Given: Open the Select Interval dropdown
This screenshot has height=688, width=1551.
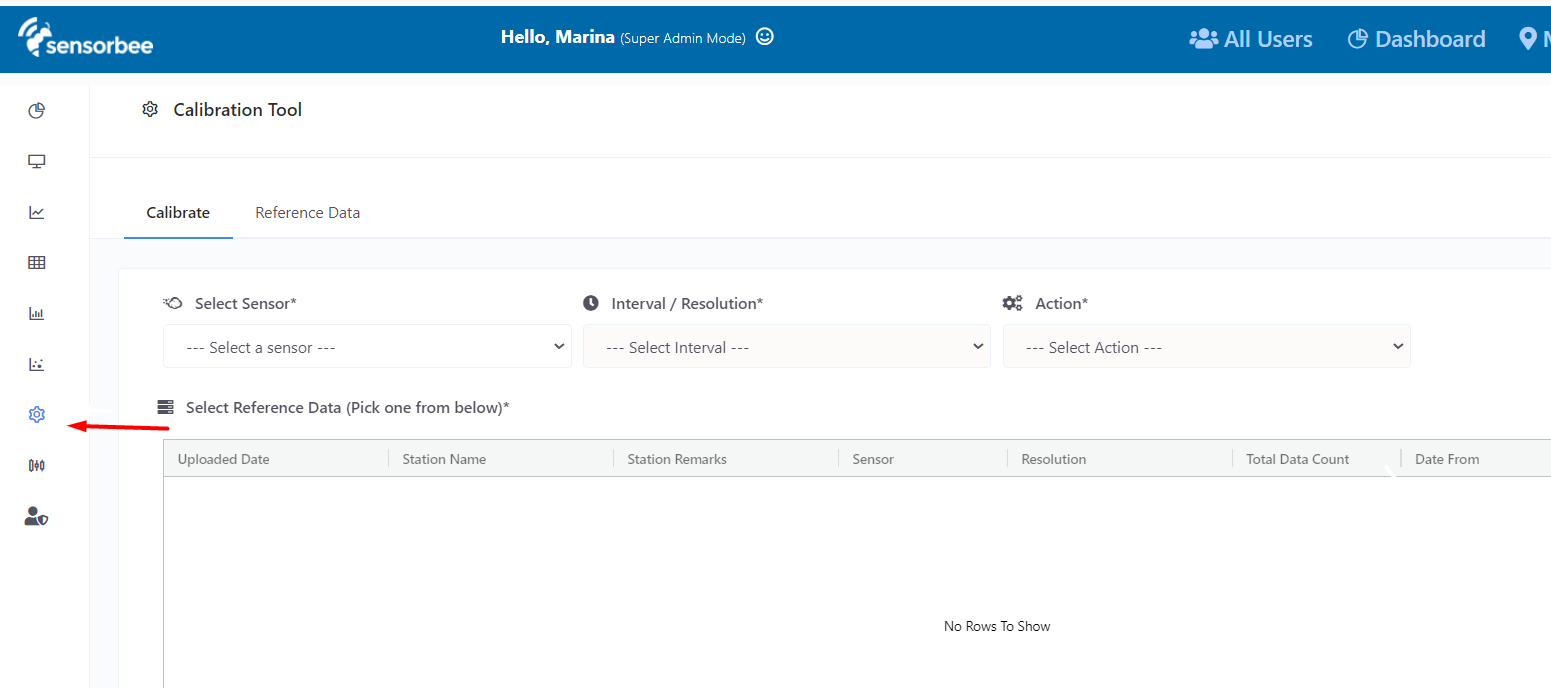Looking at the screenshot, I should (x=787, y=347).
